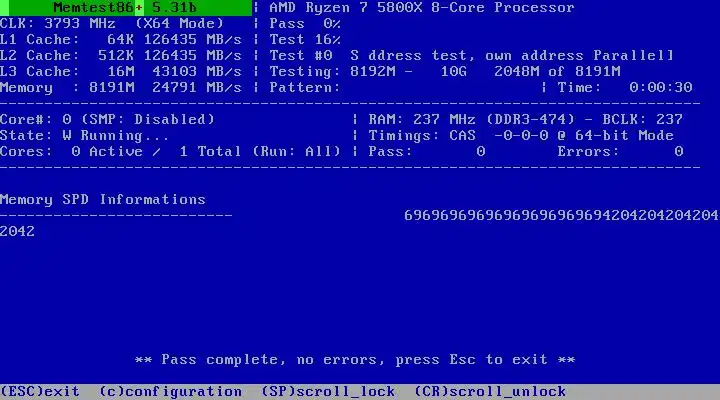The width and height of the screenshot is (720, 400).
Task: Click (ESC)exit in the bottom bar
Action: pyautogui.click(x=39, y=392)
